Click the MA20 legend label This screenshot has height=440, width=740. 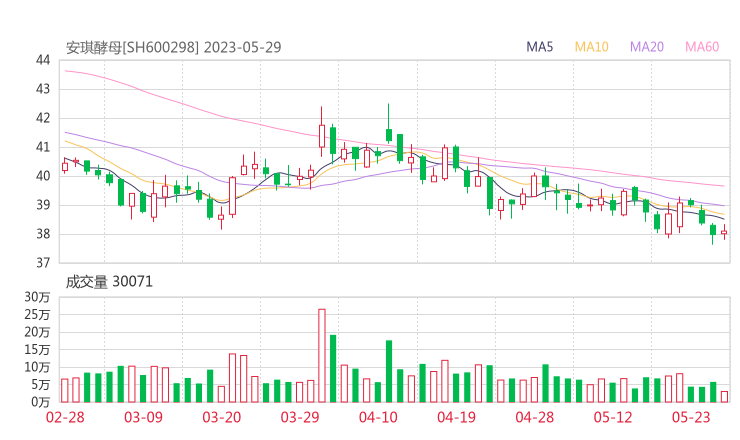click(x=647, y=47)
